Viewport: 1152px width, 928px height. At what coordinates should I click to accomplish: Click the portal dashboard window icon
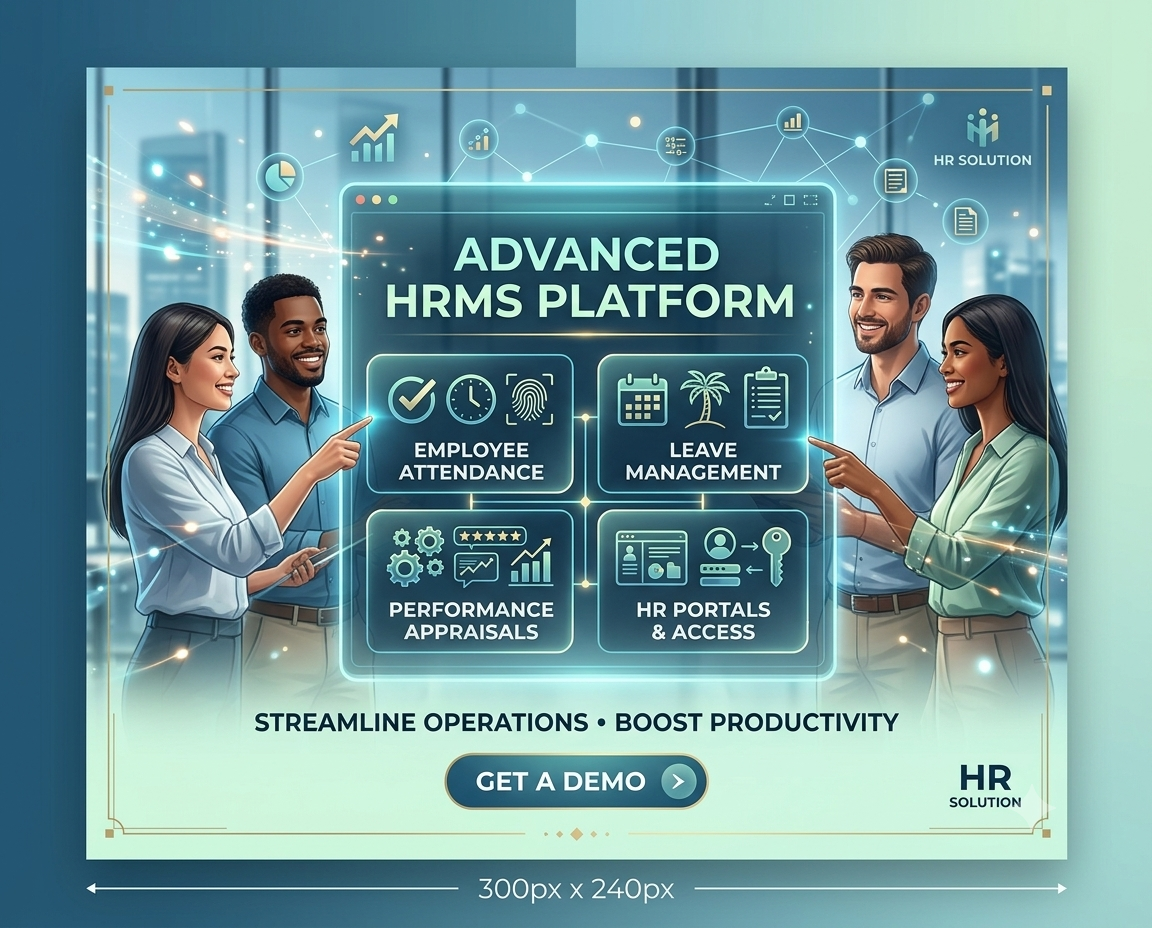651,558
